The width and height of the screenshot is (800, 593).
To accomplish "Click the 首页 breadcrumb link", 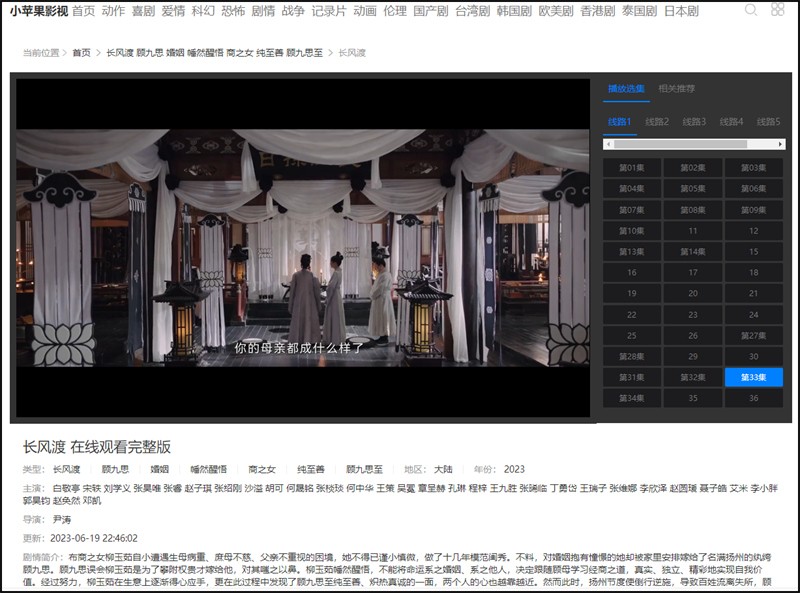I will click(81, 53).
